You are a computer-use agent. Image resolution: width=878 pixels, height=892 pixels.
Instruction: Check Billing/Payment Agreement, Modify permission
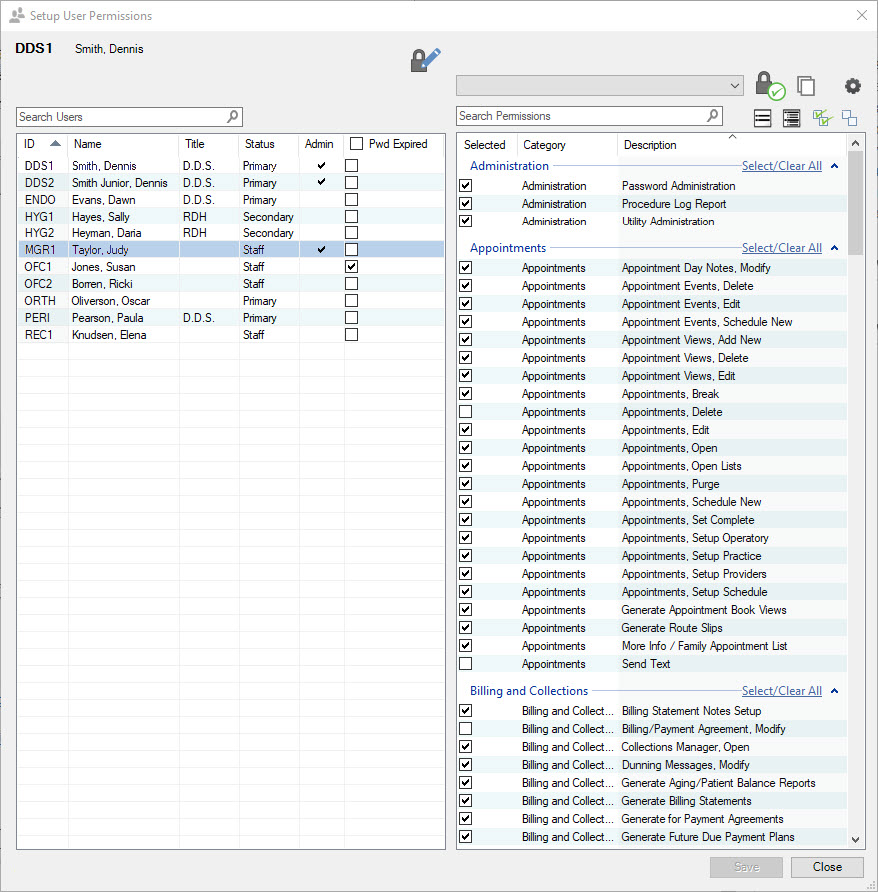pyautogui.click(x=465, y=728)
